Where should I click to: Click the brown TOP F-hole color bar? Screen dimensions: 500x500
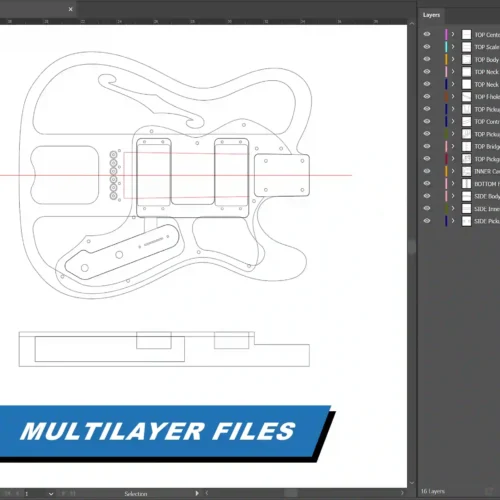(x=446, y=96)
